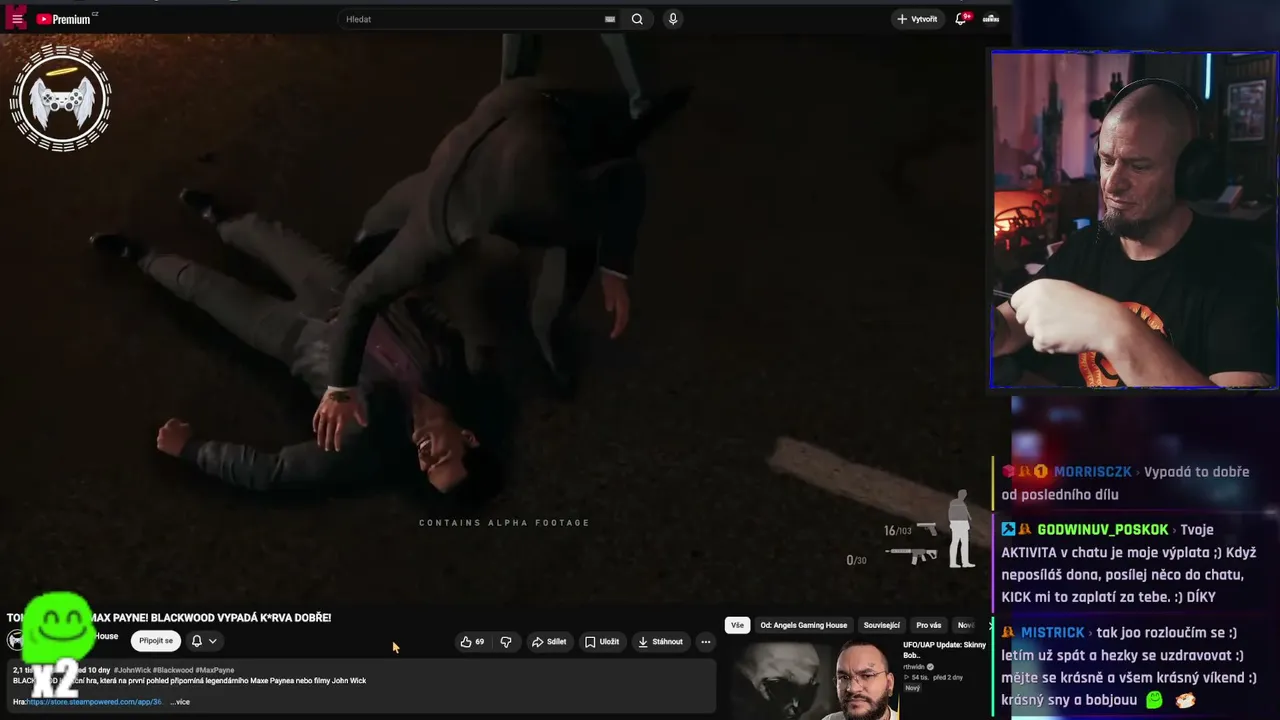Open the YouTube hamburger guide menu
The width and height of the screenshot is (1280, 720).
(x=17, y=19)
